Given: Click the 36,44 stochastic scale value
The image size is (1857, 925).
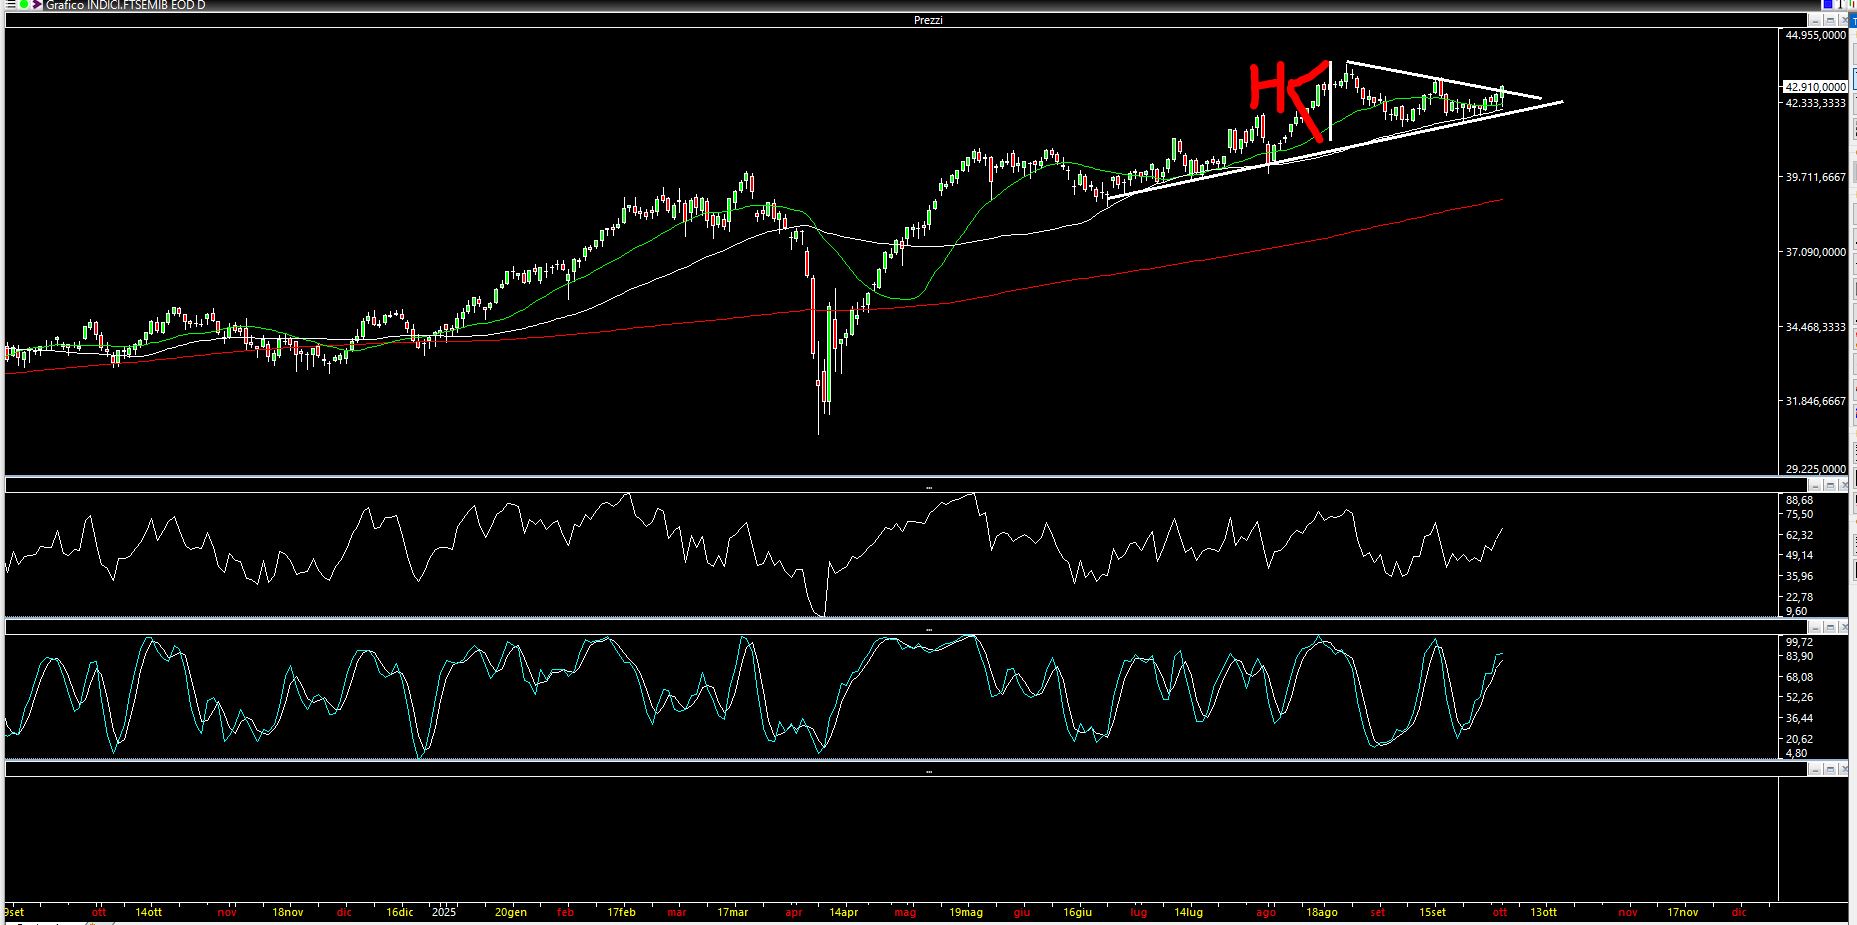Looking at the screenshot, I should 1798,718.
